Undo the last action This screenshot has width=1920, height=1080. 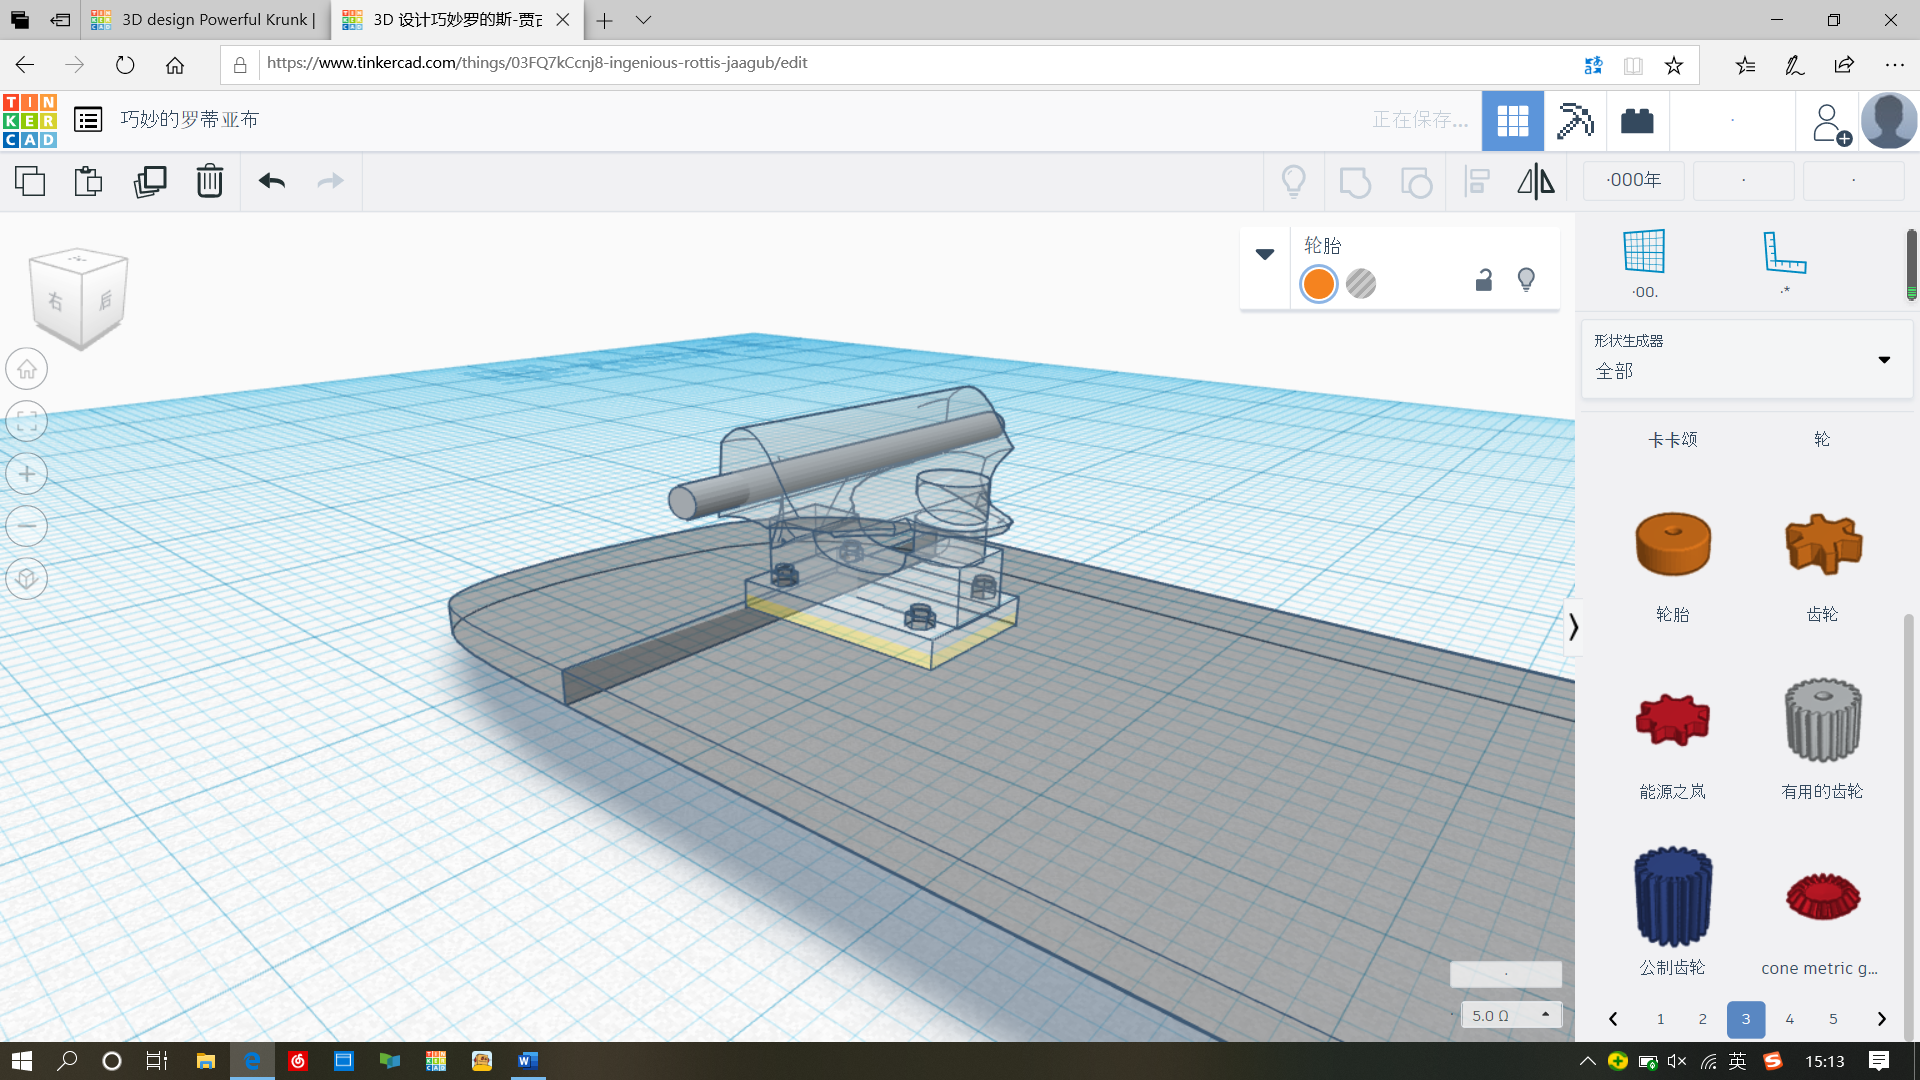[x=272, y=181]
